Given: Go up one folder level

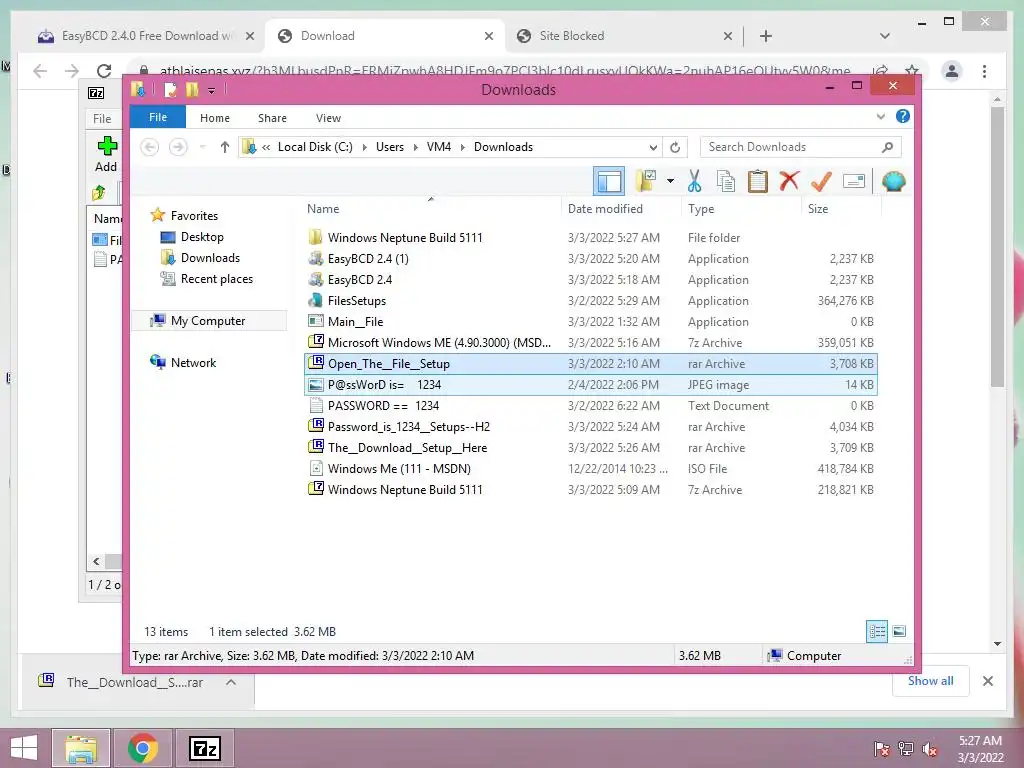Looking at the screenshot, I should tap(225, 147).
